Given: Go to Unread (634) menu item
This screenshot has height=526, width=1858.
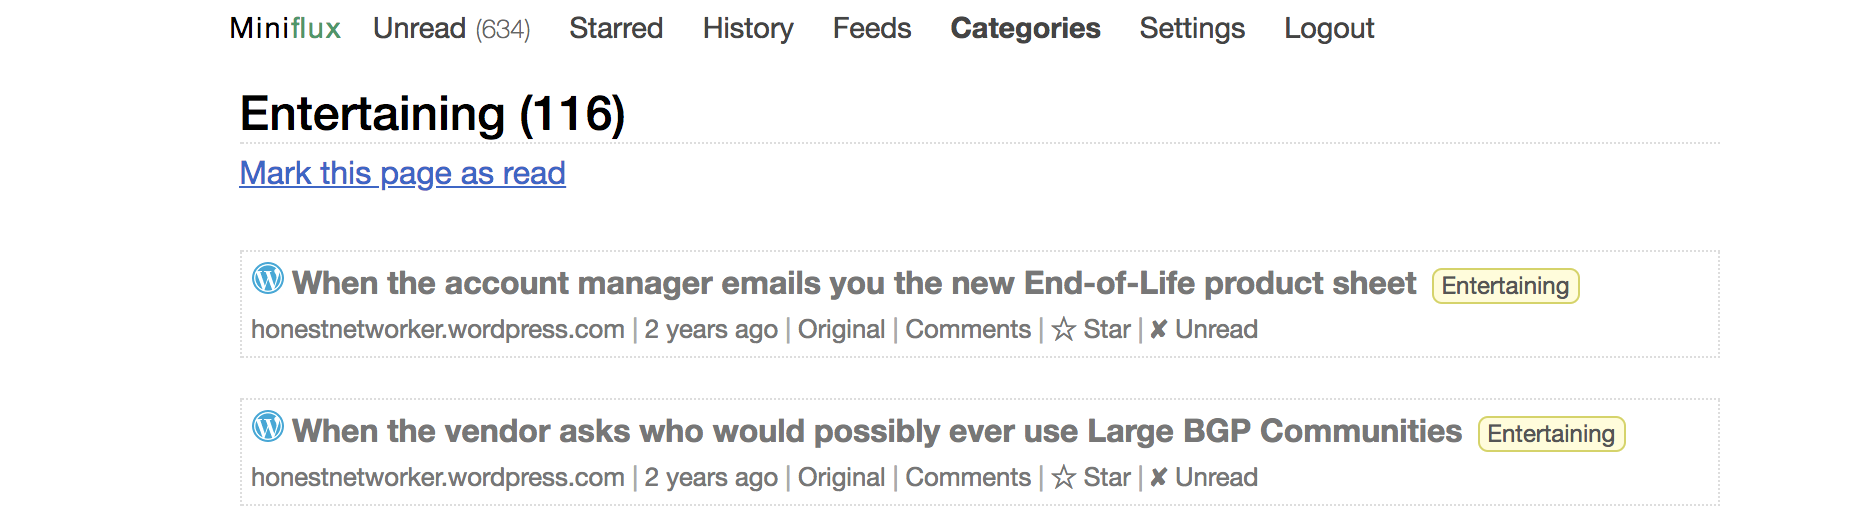Looking at the screenshot, I should (x=451, y=28).
